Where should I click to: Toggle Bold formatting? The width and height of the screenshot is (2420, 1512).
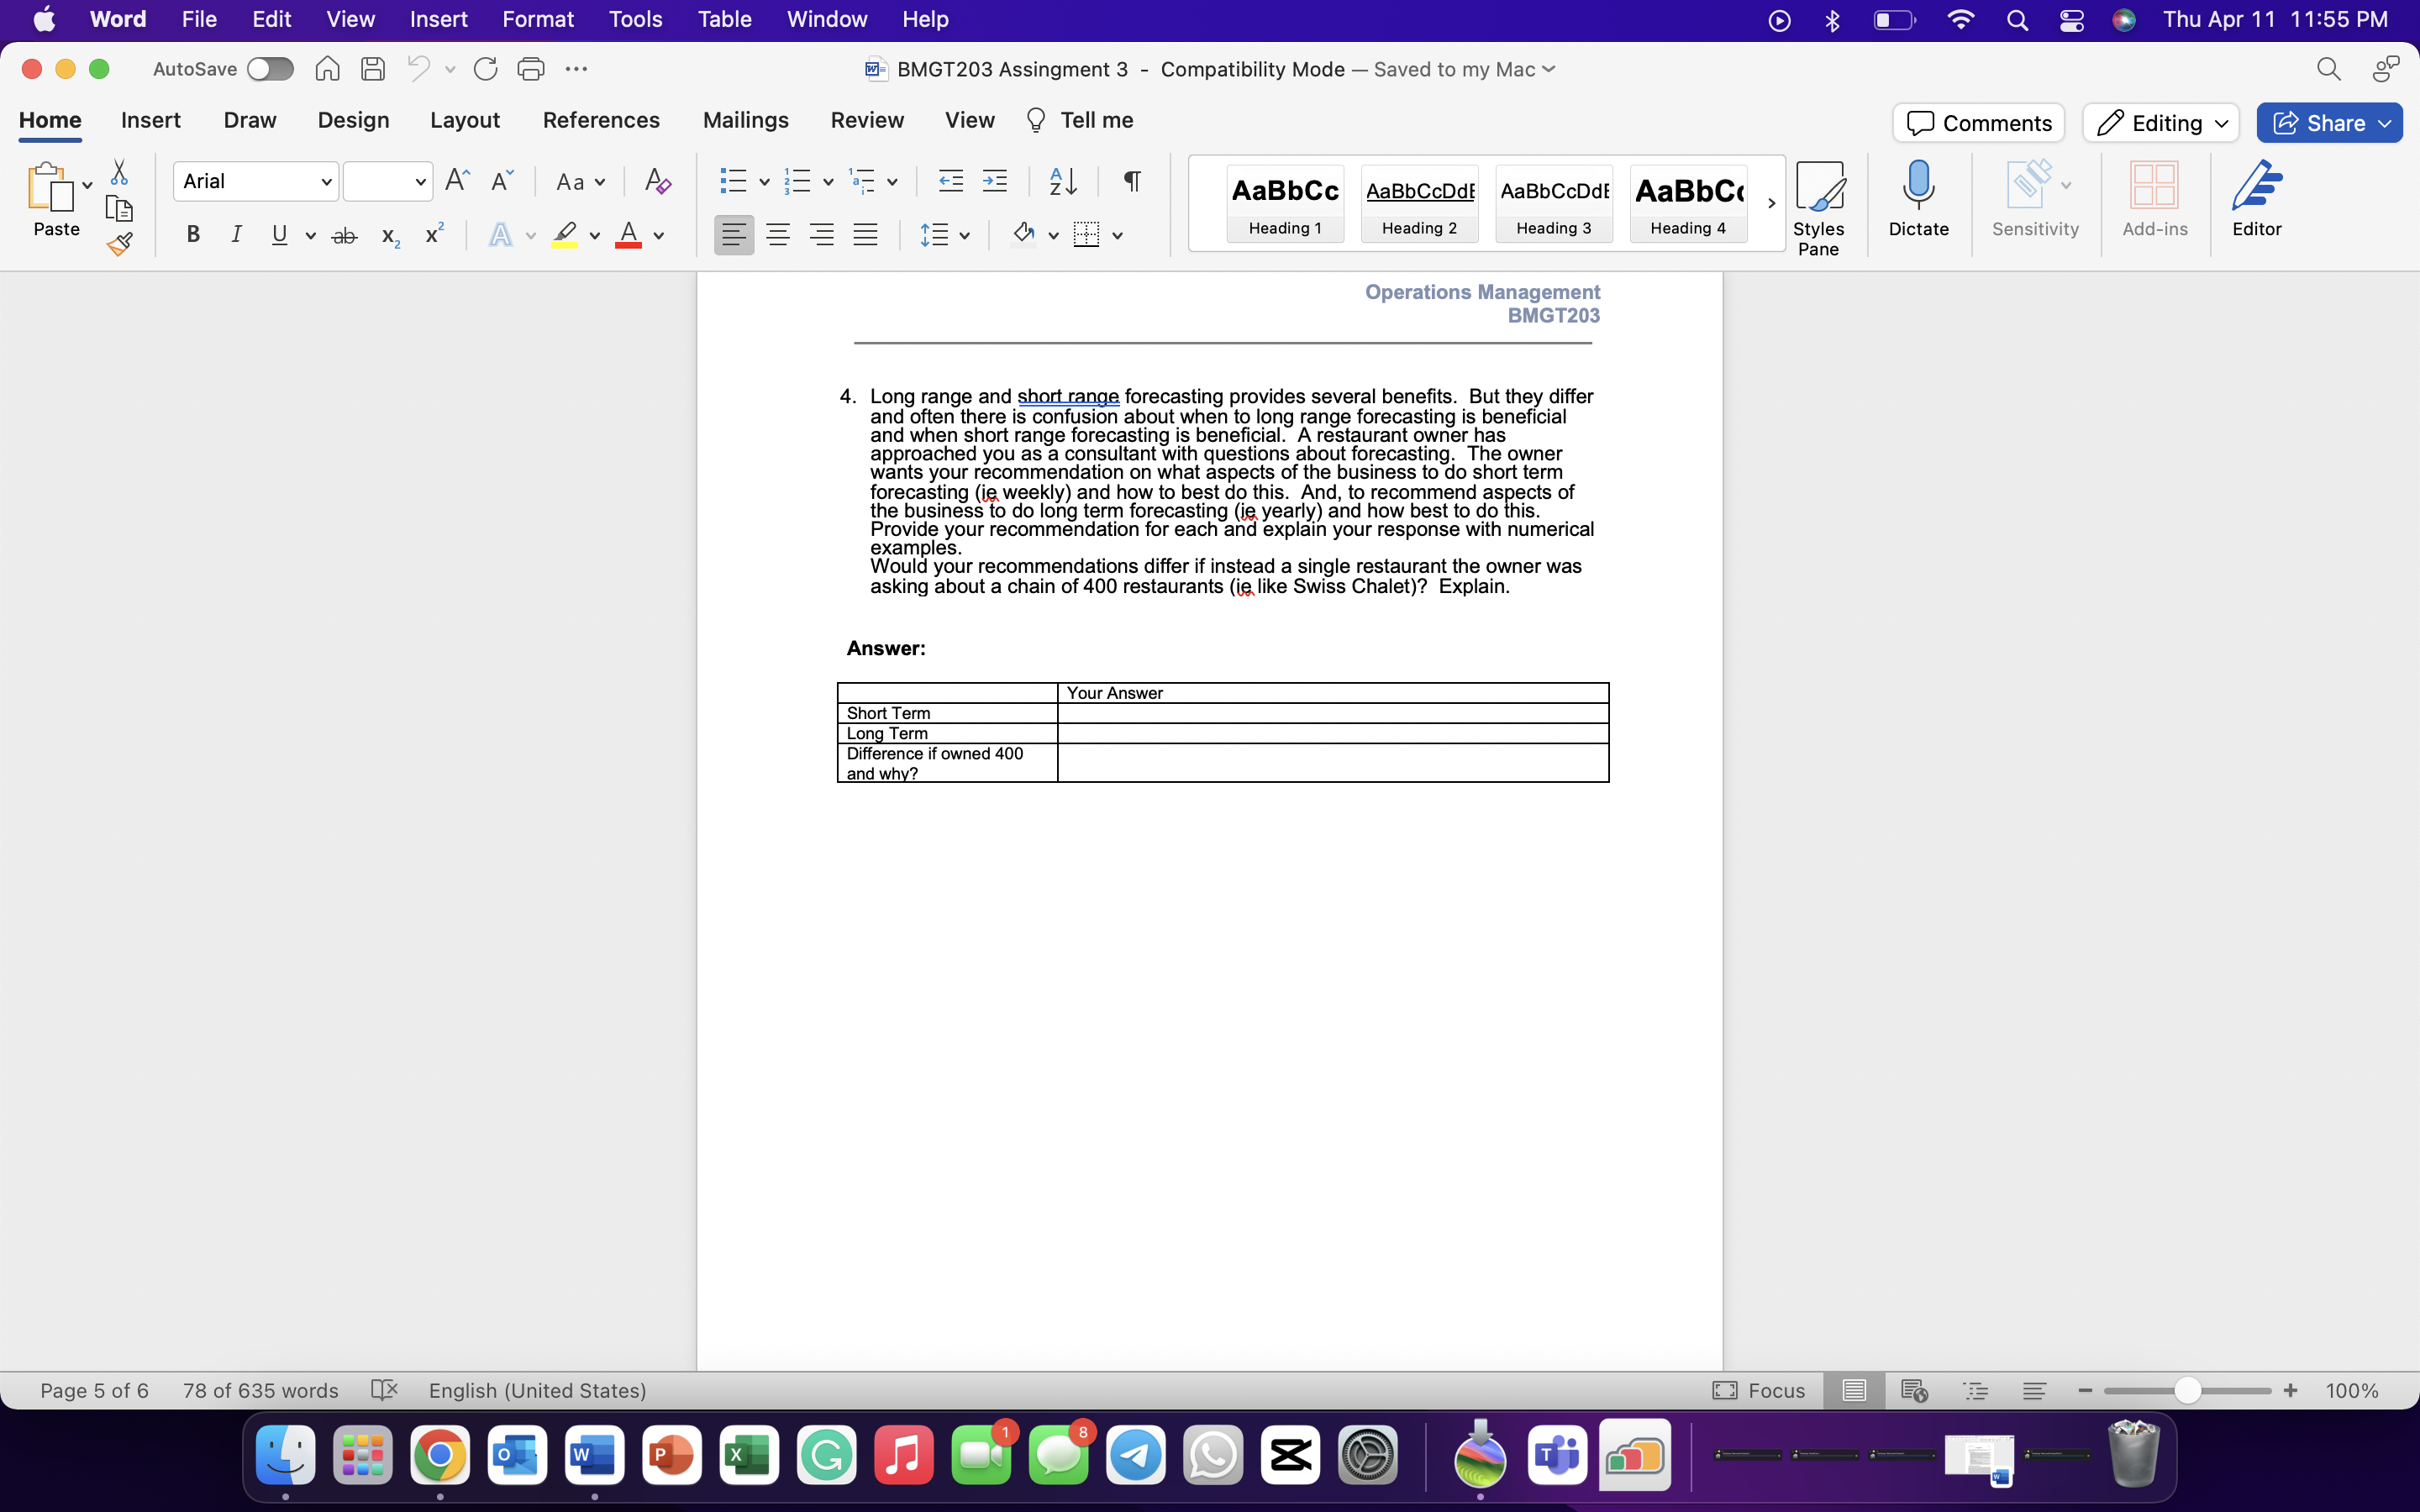click(194, 235)
